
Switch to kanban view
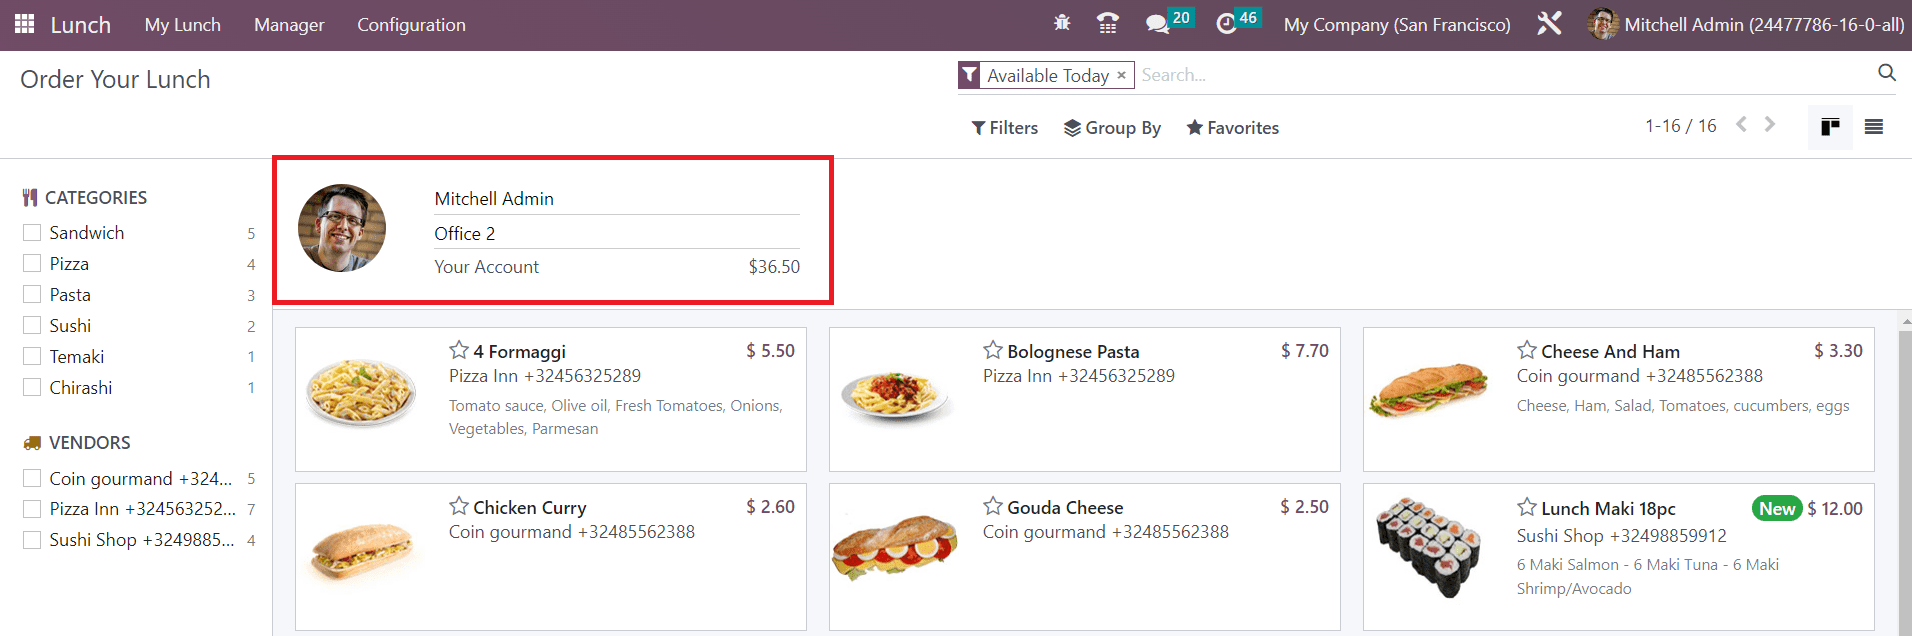pos(1830,127)
